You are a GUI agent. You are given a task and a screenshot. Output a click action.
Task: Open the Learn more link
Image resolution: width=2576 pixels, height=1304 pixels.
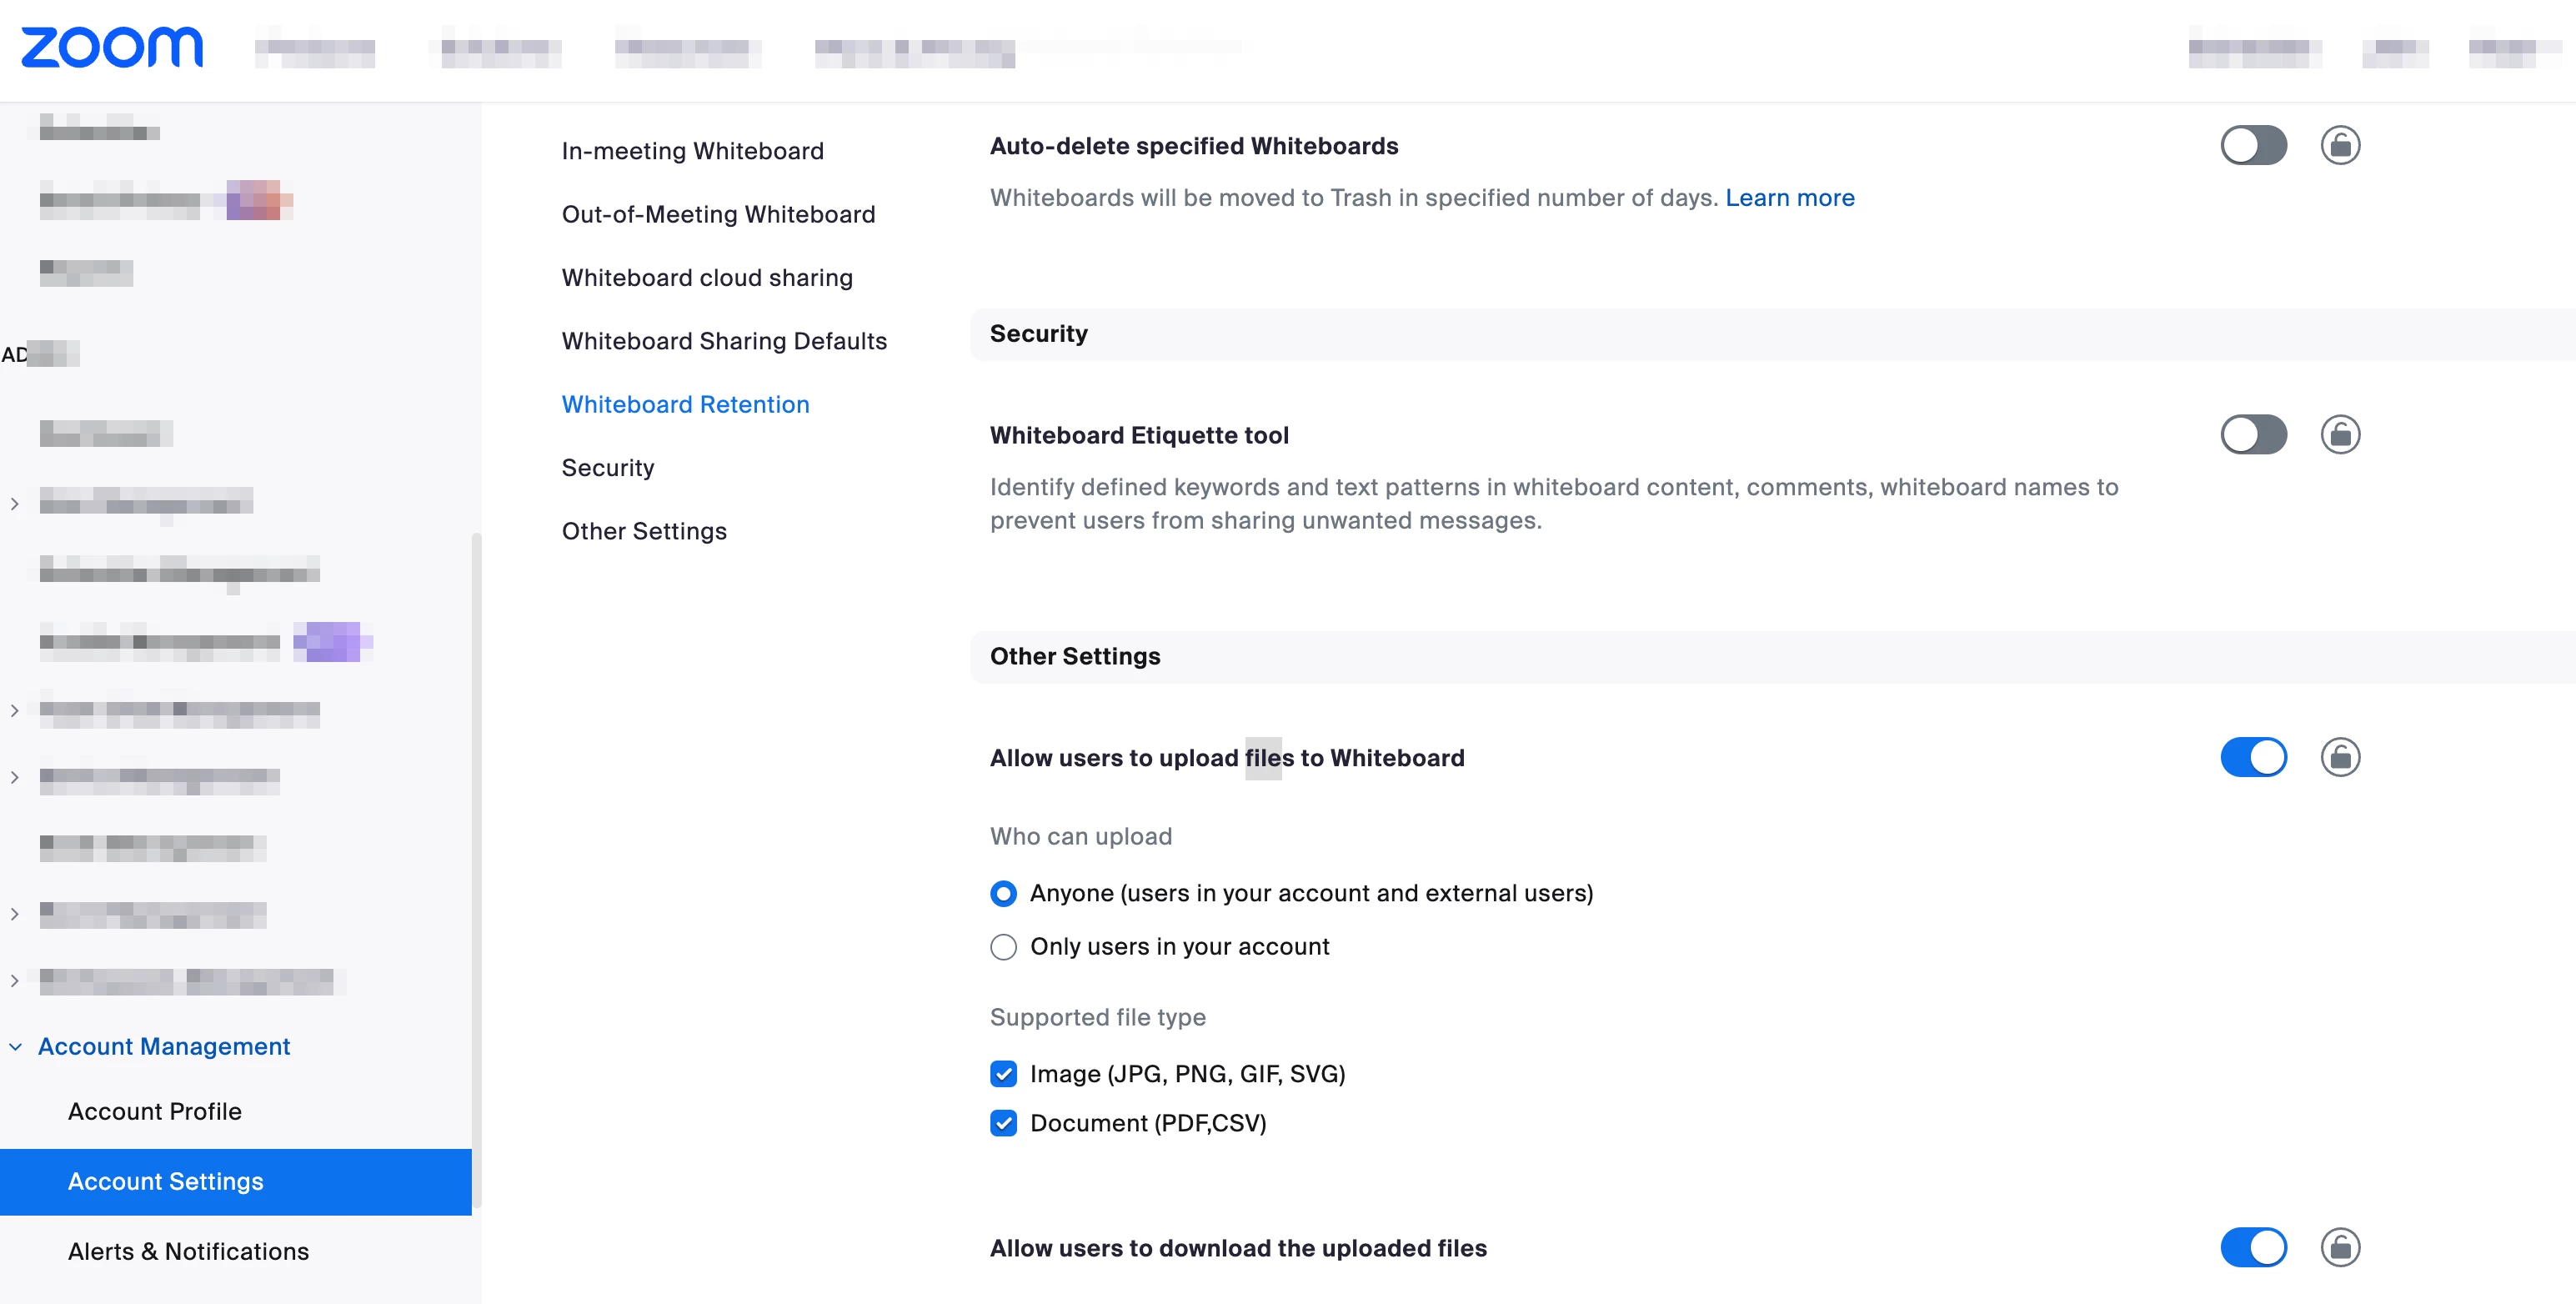point(1789,198)
